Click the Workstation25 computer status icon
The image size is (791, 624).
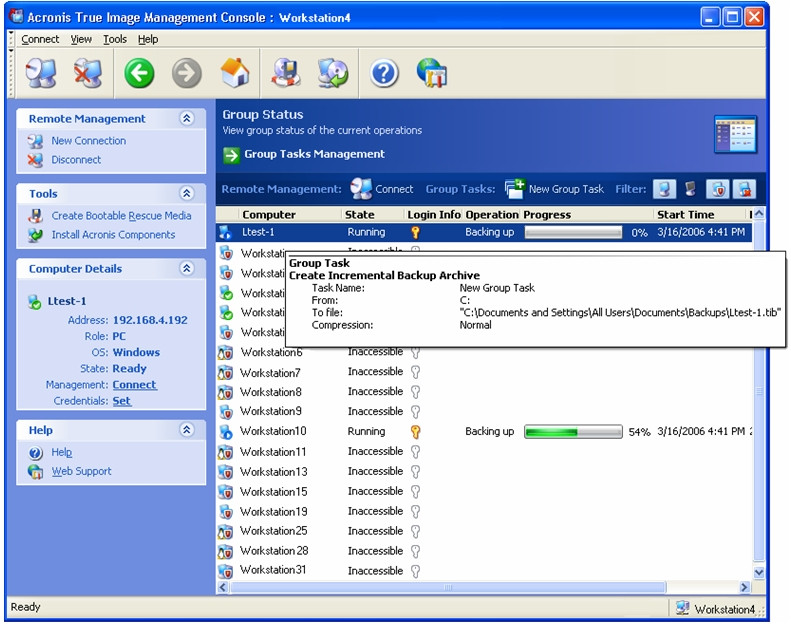225,532
